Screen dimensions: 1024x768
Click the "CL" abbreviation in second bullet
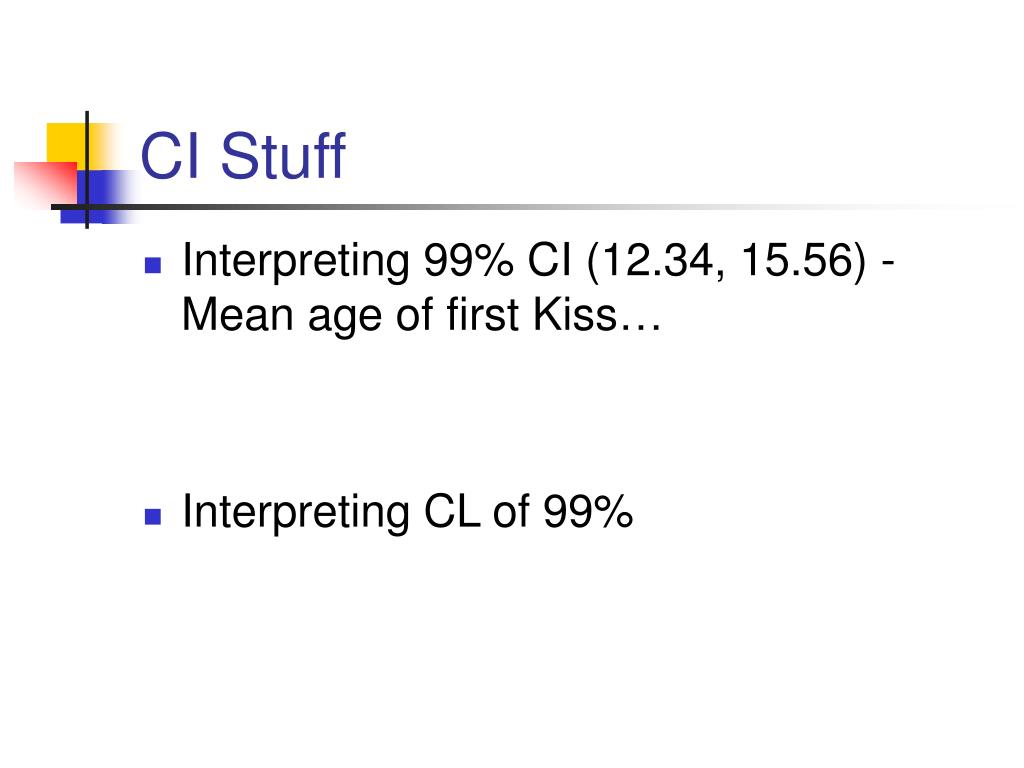click(452, 511)
